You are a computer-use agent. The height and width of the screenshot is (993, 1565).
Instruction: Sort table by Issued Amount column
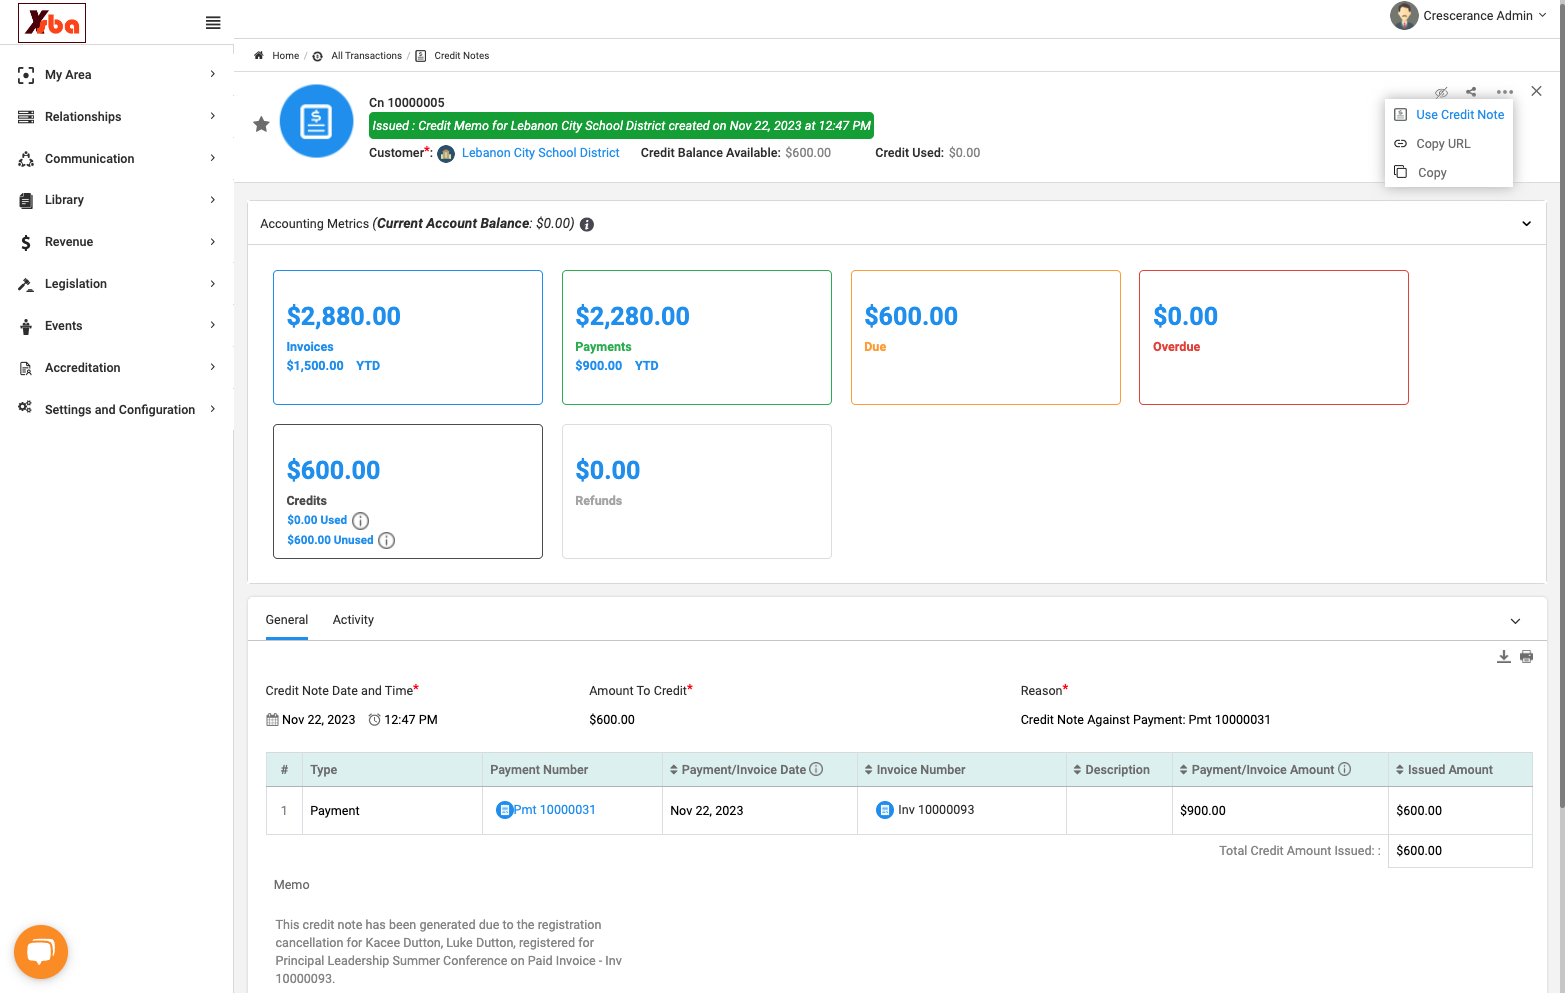pos(1445,770)
